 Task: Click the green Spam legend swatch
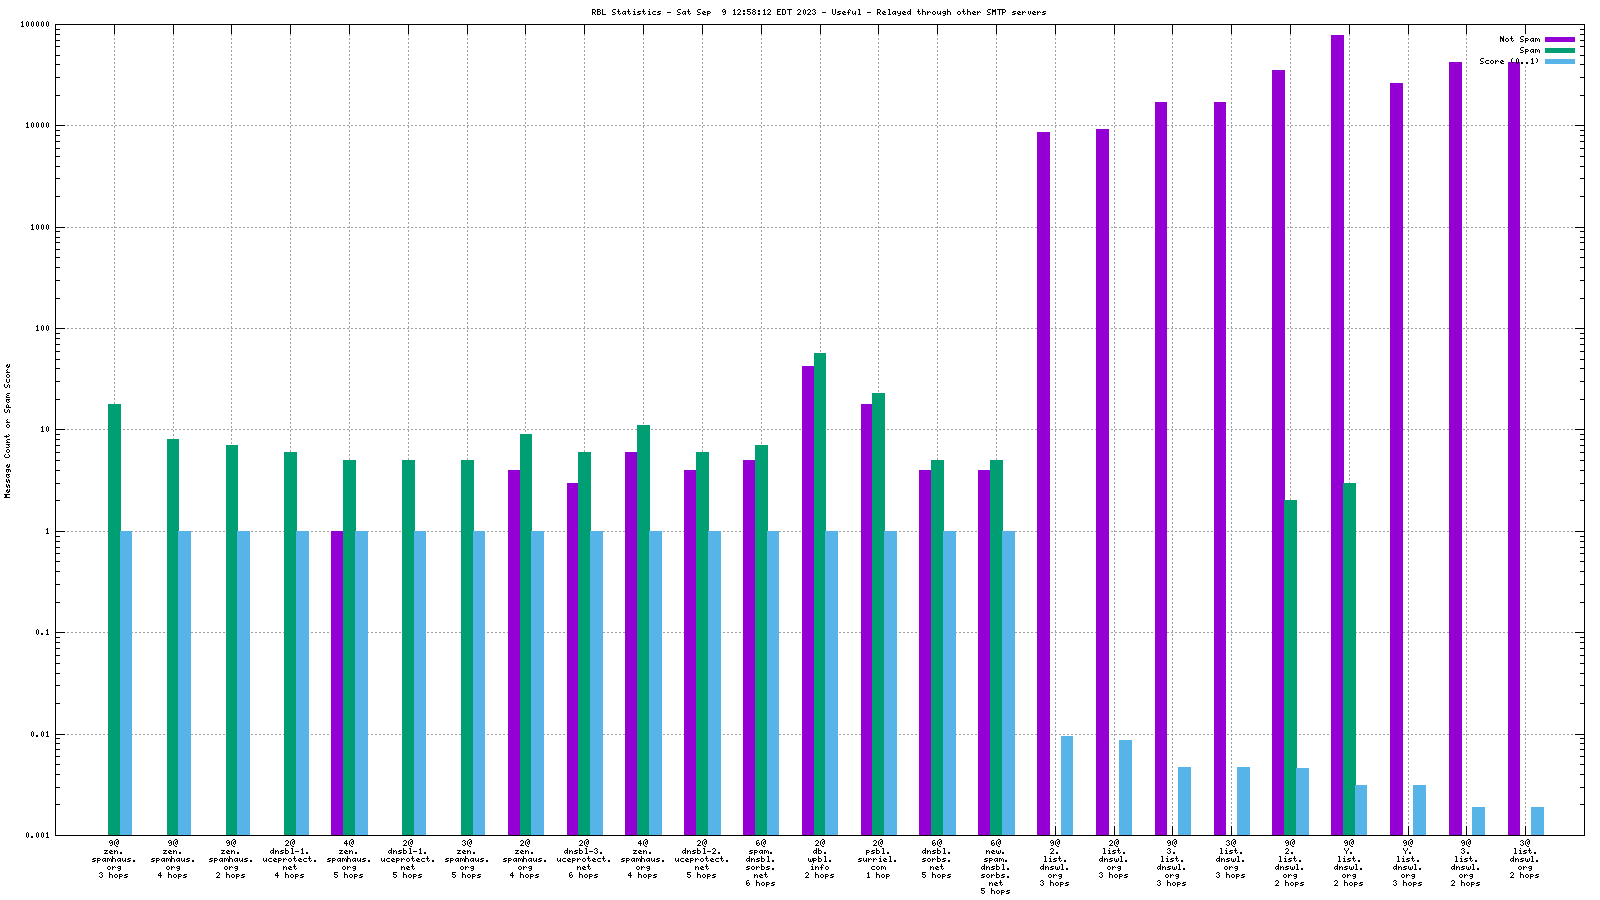tap(1559, 50)
